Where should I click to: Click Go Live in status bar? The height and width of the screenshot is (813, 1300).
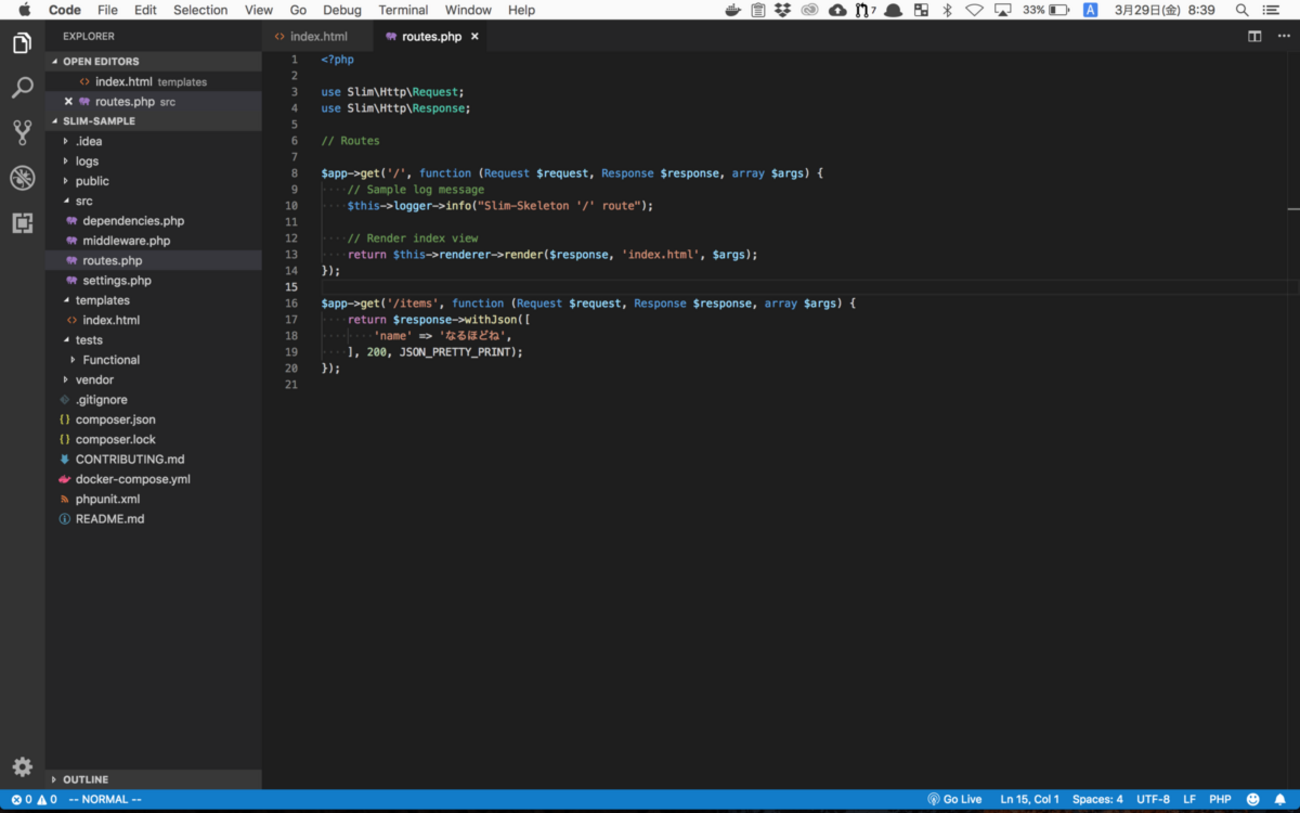pyautogui.click(x=955, y=799)
